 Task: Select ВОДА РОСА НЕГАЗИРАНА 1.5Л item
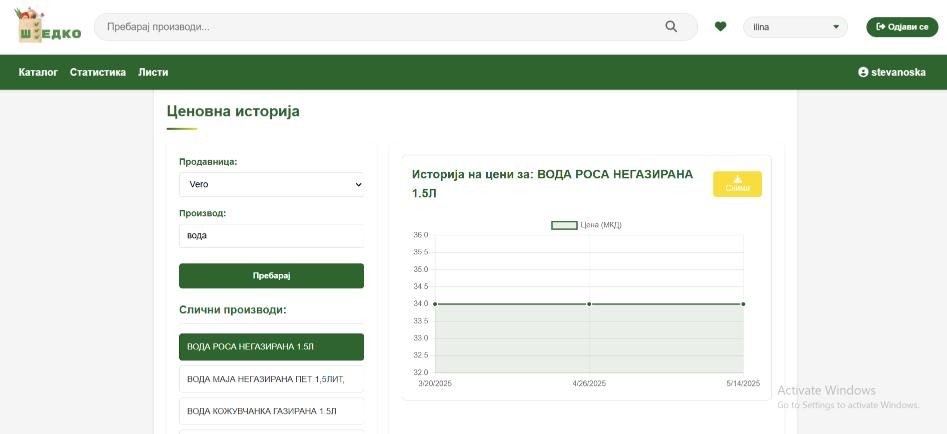click(x=271, y=347)
